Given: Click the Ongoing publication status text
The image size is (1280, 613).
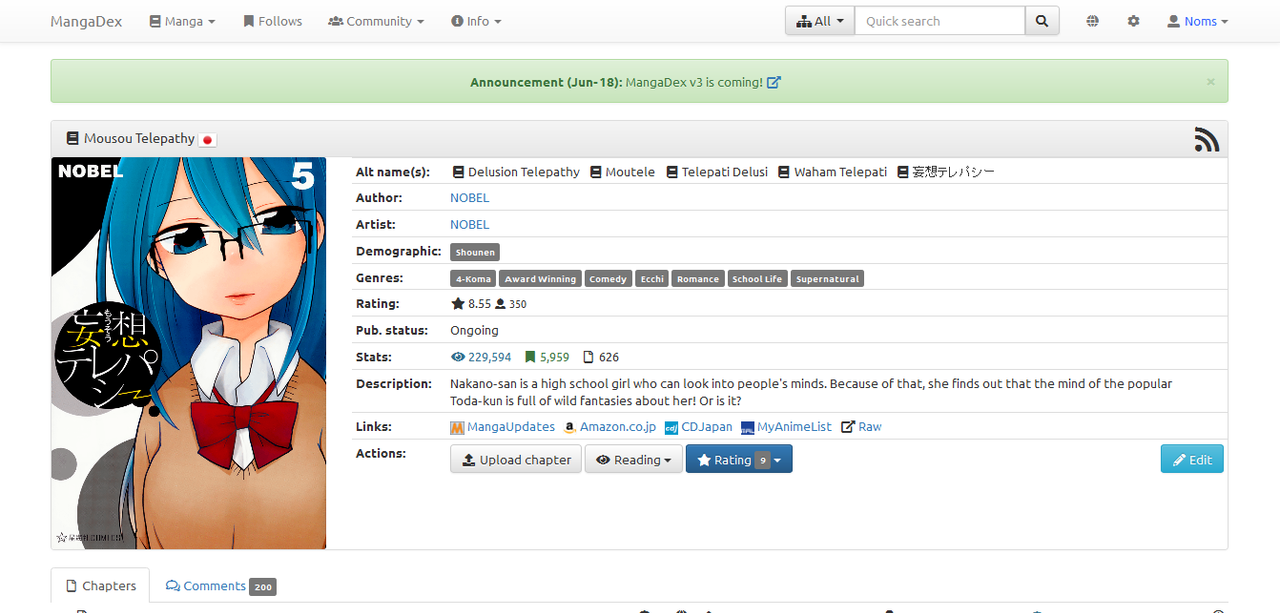Looking at the screenshot, I should [x=474, y=331].
